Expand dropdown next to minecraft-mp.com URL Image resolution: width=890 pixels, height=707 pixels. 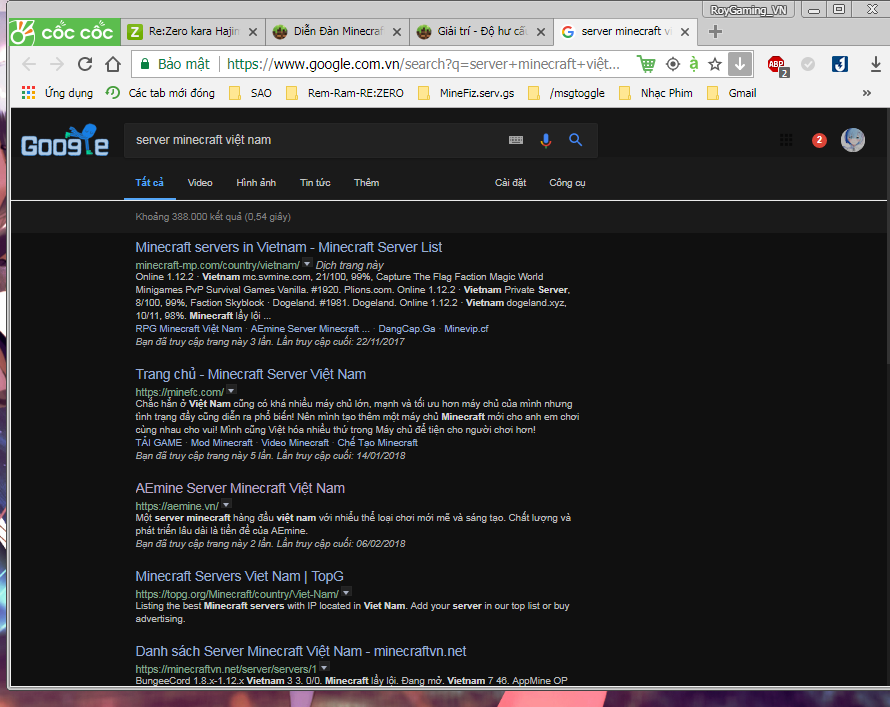307,264
